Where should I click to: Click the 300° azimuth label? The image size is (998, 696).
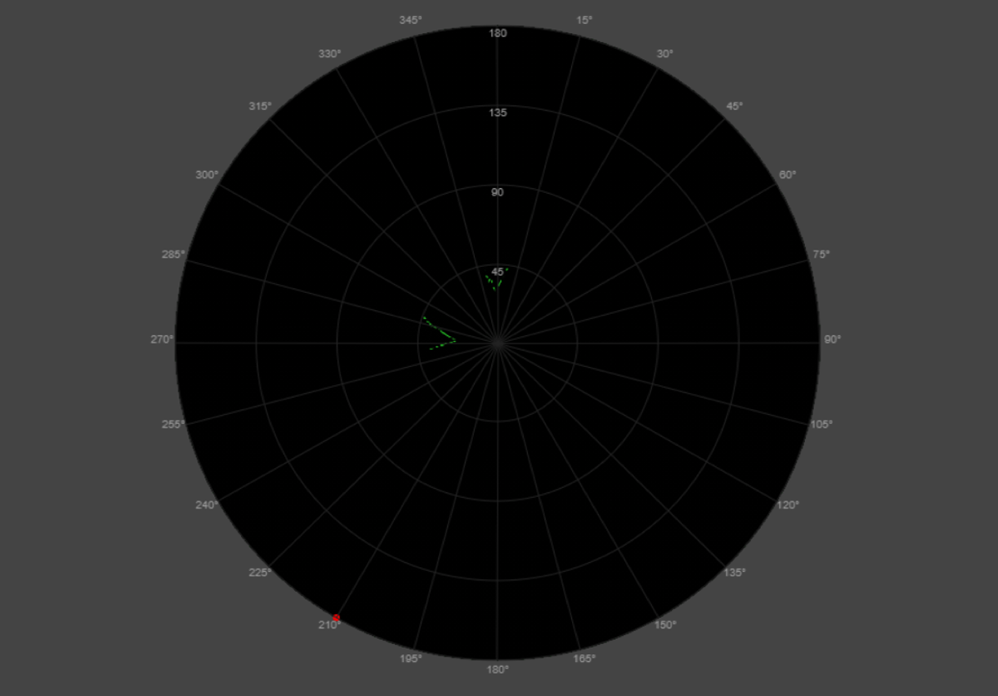[207, 172]
